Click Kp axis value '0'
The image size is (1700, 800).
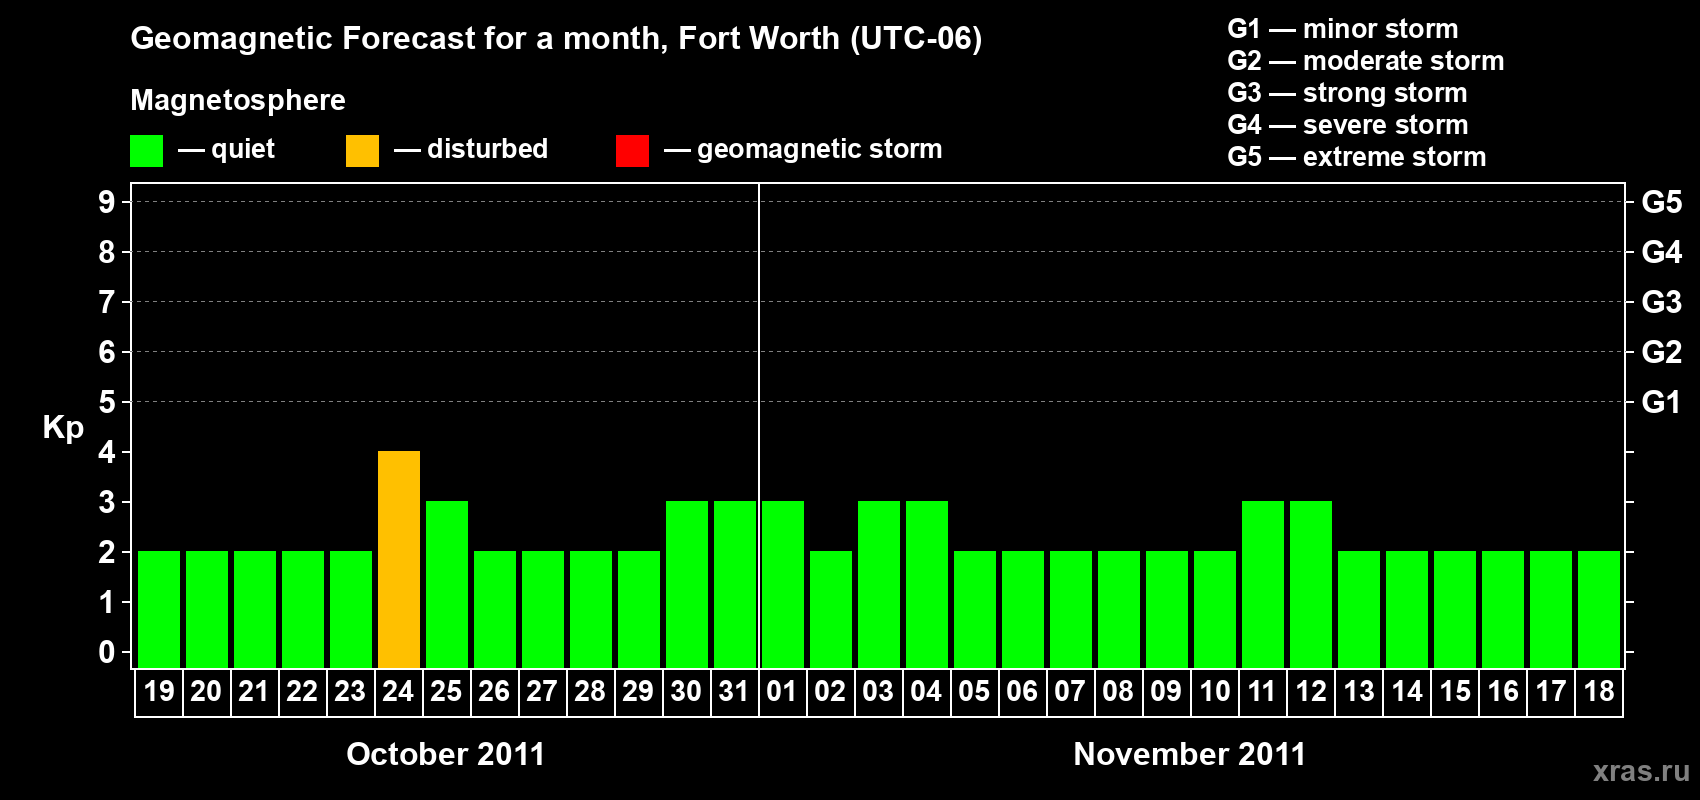(x=107, y=652)
